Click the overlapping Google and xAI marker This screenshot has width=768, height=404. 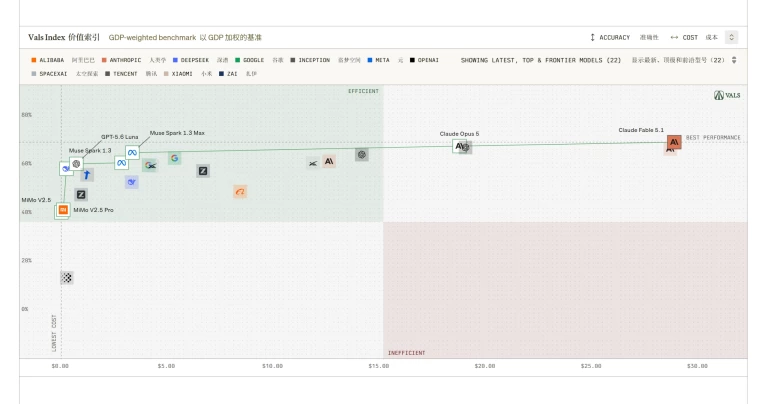150,166
